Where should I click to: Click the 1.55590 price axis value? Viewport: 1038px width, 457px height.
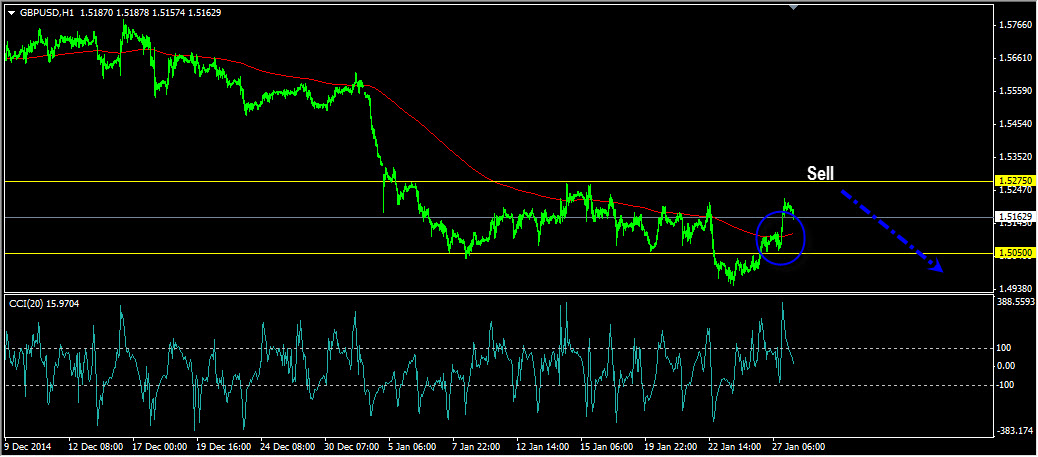(1017, 91)
